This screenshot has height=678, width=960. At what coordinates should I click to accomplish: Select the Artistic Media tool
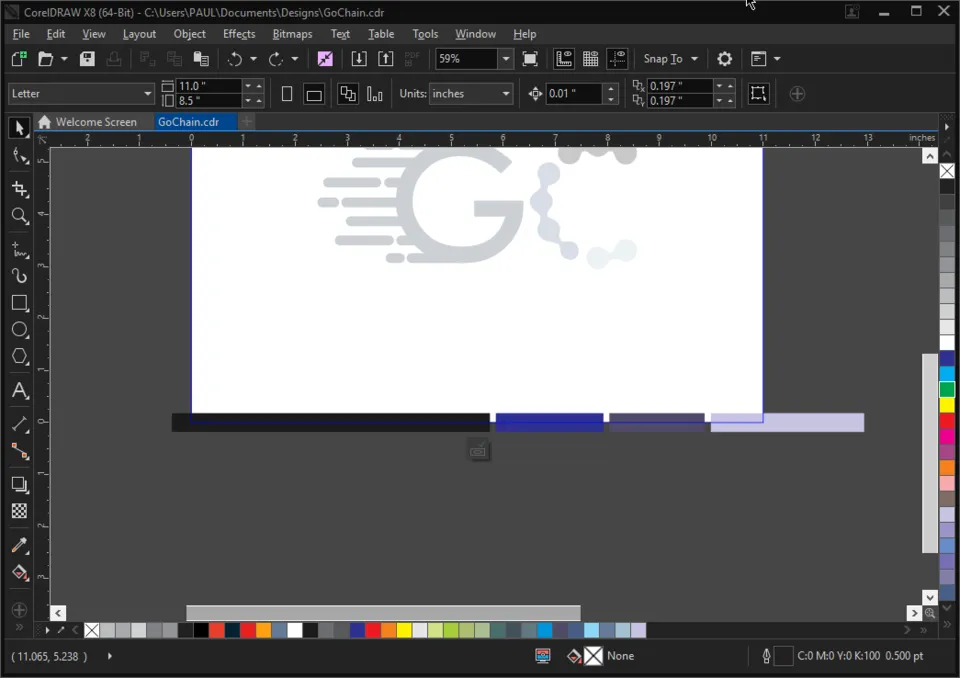19,276
